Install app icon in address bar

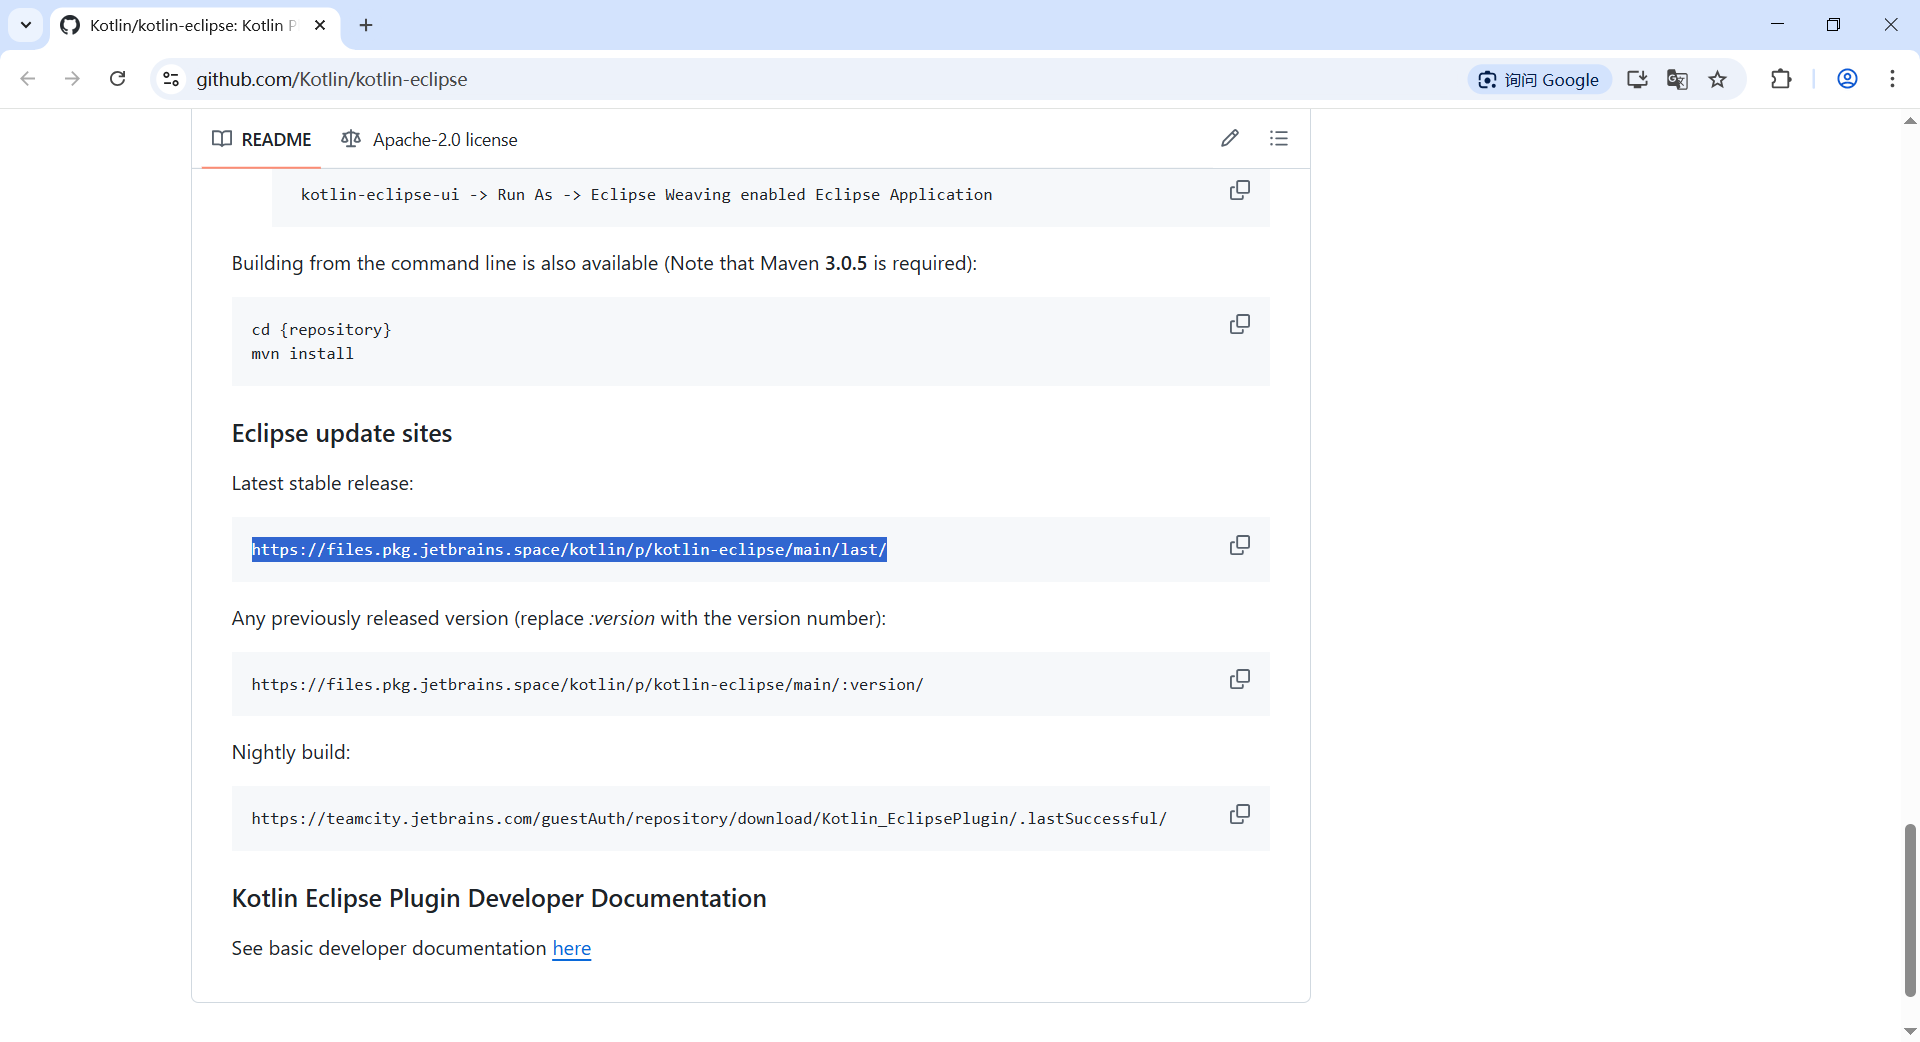click(x=1637, y=79)
